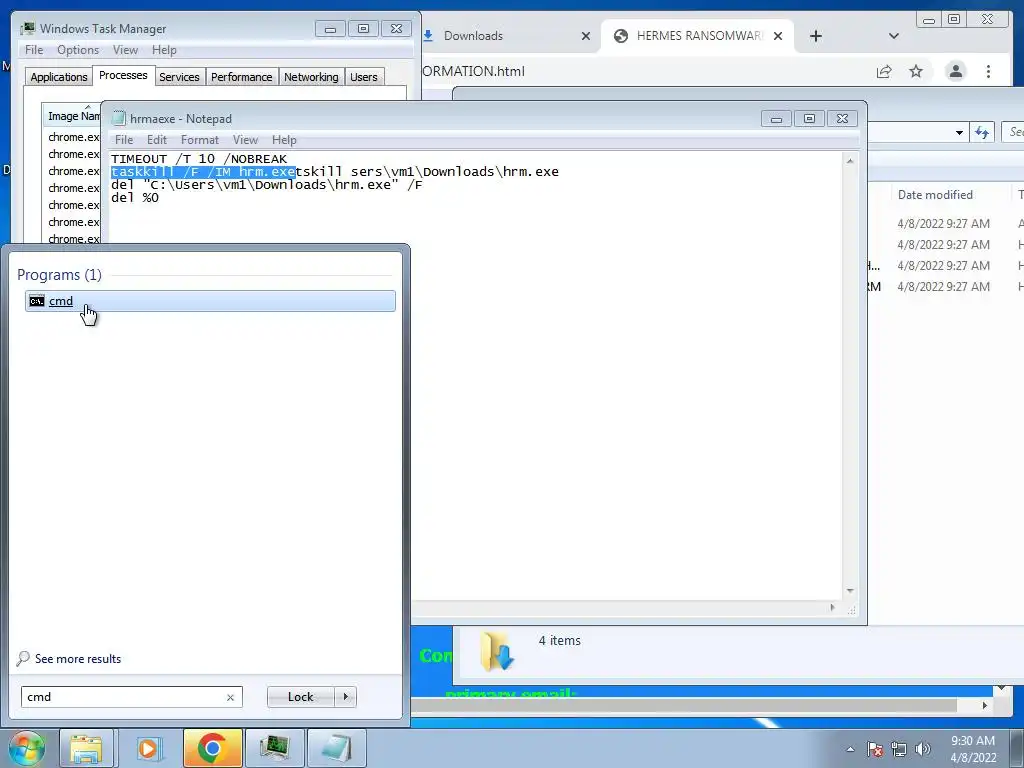
Task: Click Notepad horizontal scroll right arrow
Action: point(832,607)
